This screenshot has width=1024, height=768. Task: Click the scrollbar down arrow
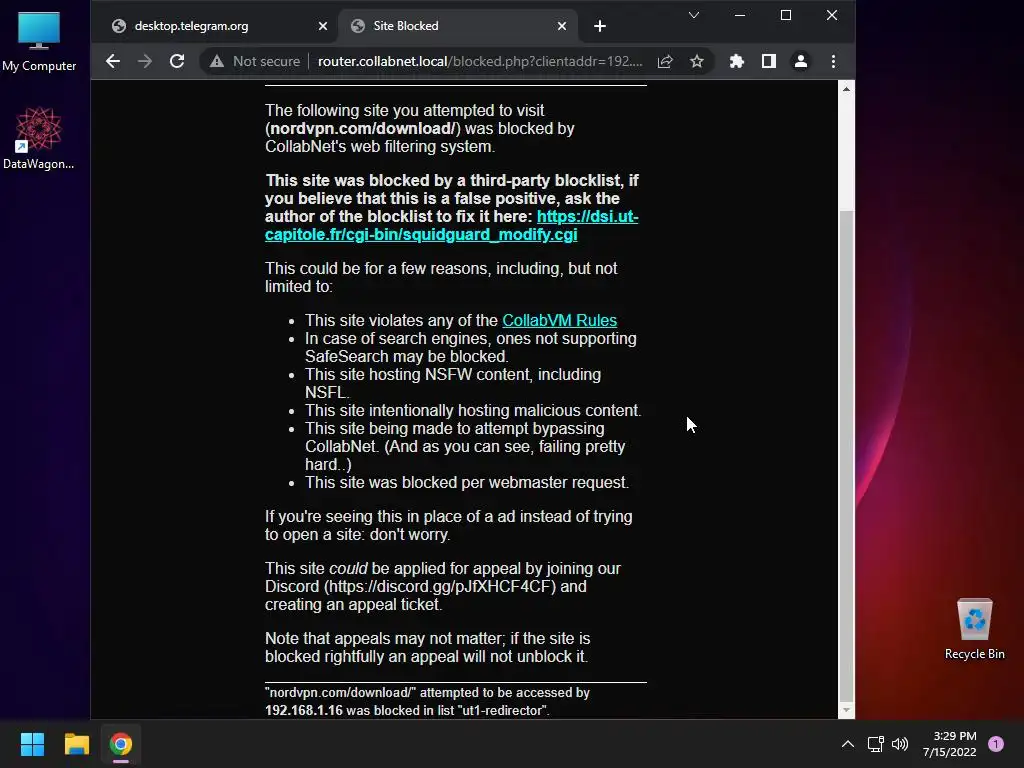point(846,710)
